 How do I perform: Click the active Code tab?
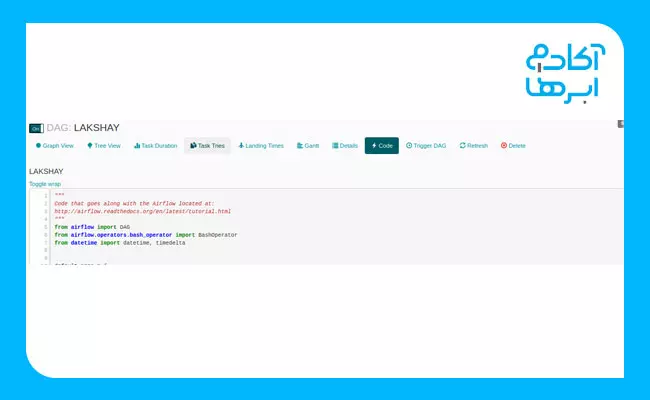[382, 146]
